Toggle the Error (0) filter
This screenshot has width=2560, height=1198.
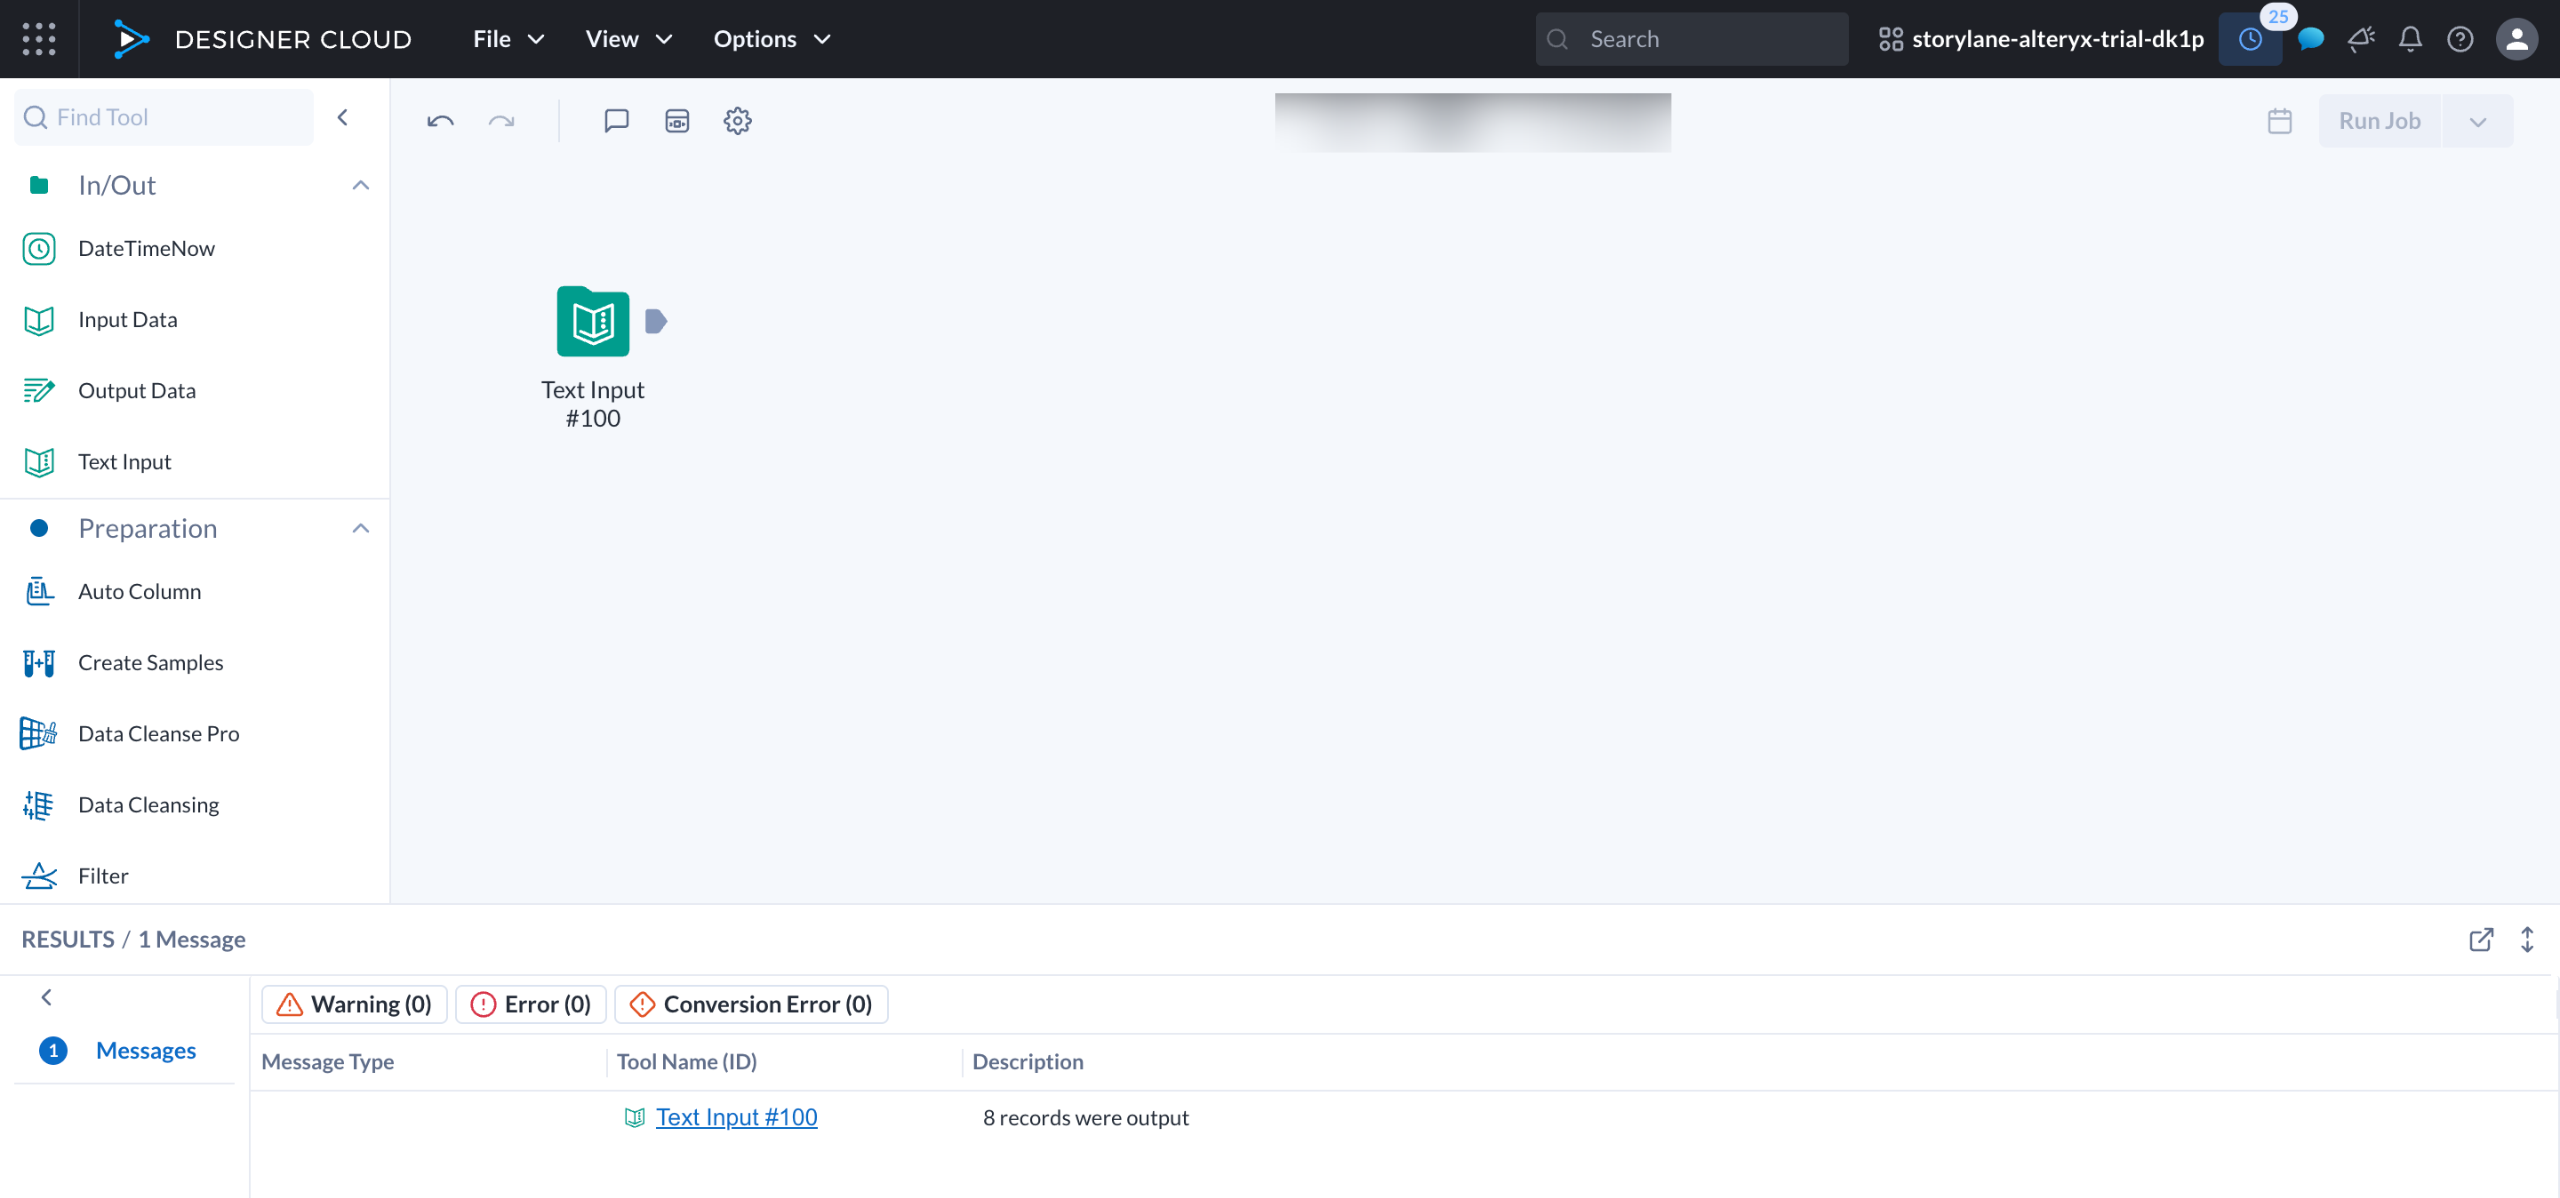pyautogui.click(x=531, y=1004)
